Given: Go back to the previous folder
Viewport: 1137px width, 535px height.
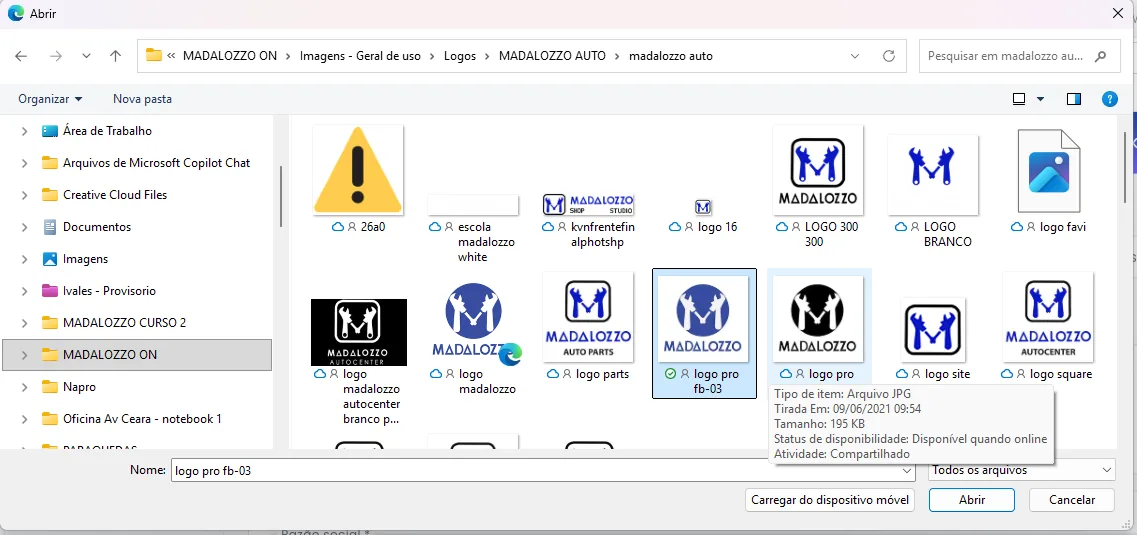Looking at the screenshot, I should (x=21, y=56).
